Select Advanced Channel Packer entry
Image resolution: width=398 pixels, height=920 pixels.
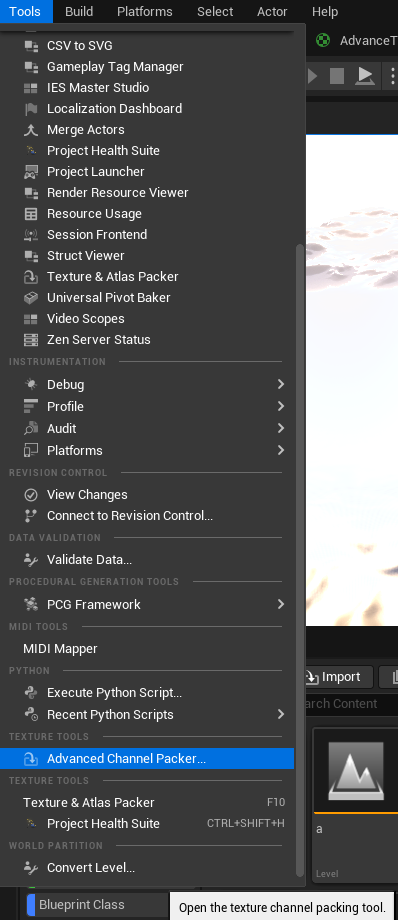tap(147, 759)
